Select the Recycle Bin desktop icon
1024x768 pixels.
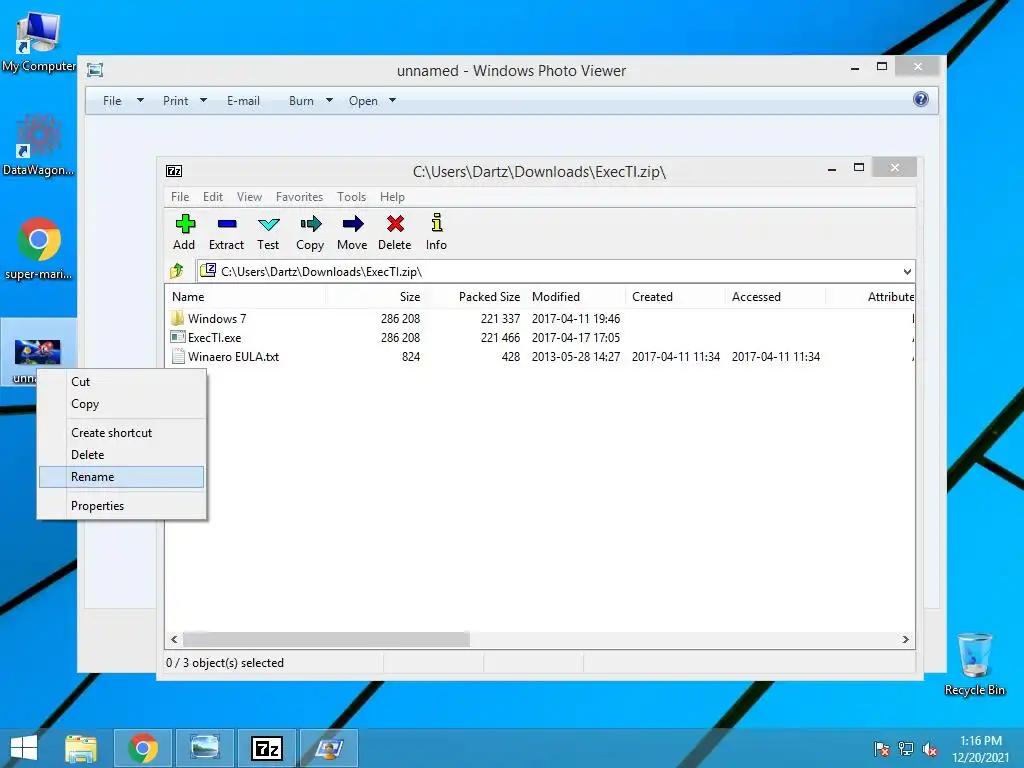click(974, 664)
